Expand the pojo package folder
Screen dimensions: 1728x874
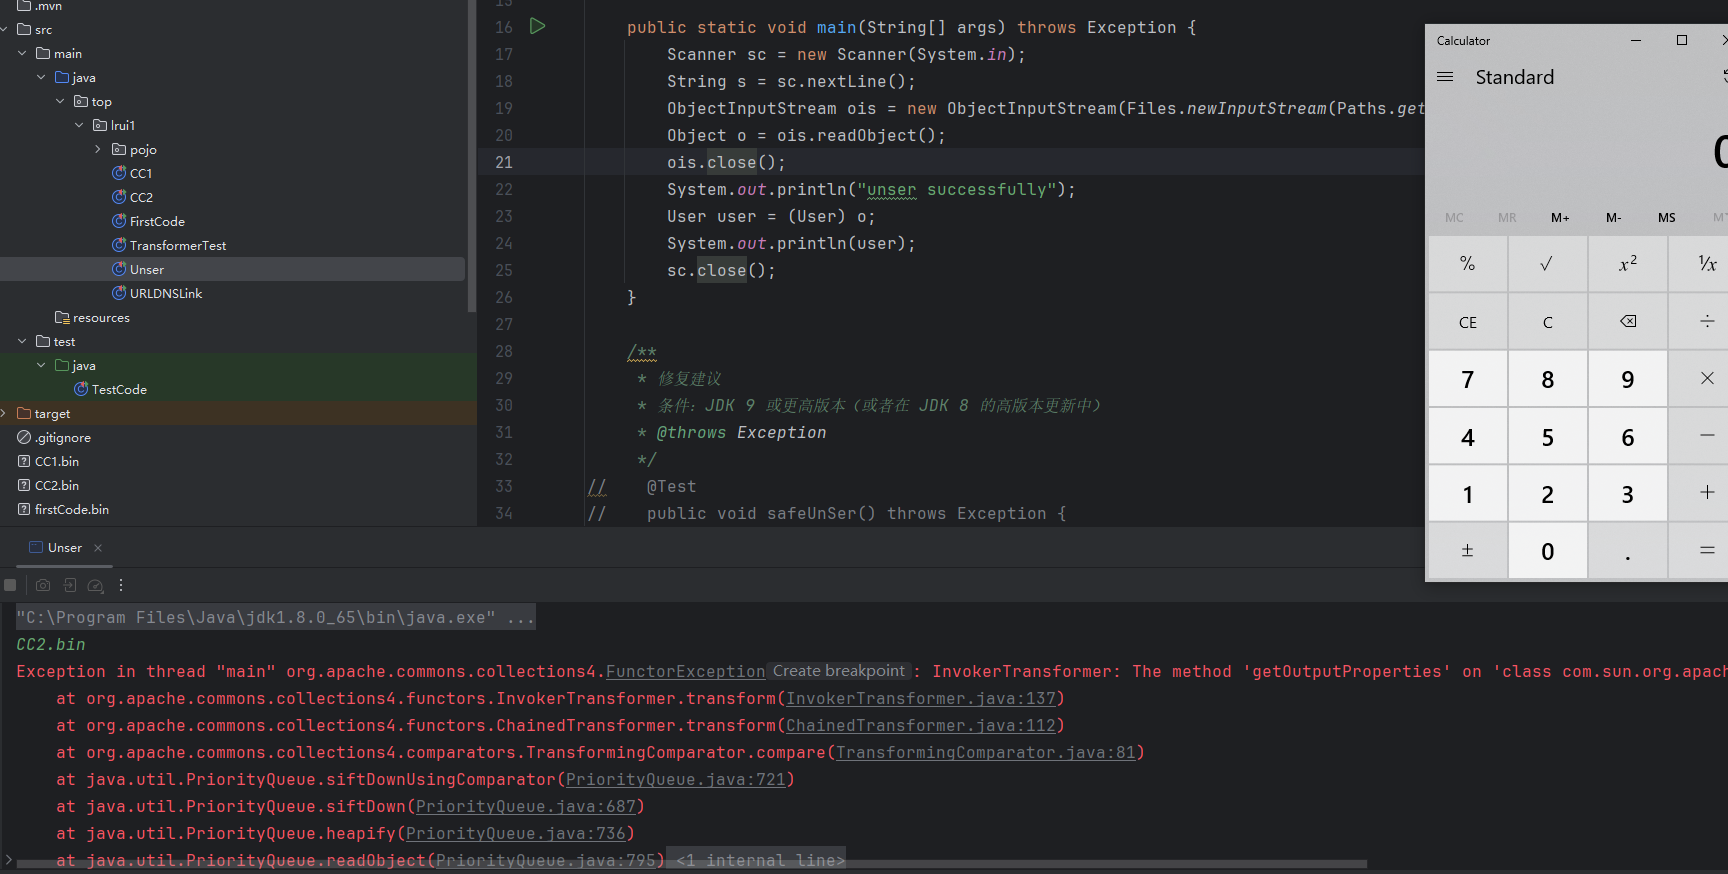(x=98, y=149)
